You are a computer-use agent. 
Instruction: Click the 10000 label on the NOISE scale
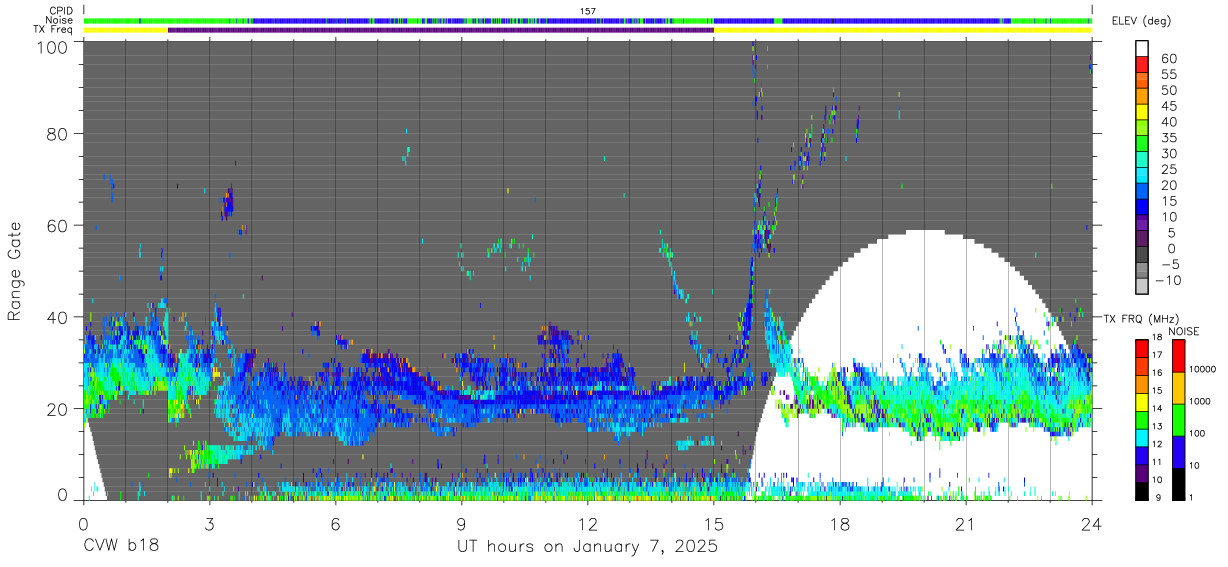click(1203, 371)
